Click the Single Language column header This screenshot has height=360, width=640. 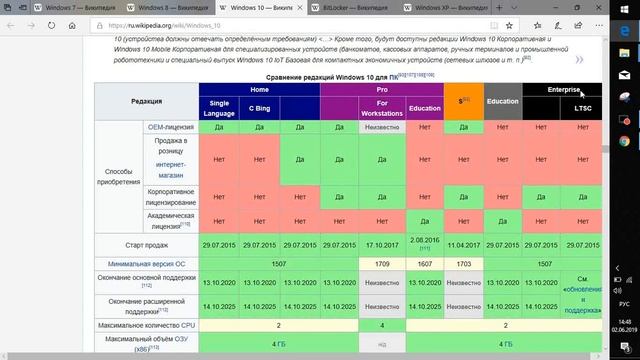pyautogui.click(x=219, y=108)
